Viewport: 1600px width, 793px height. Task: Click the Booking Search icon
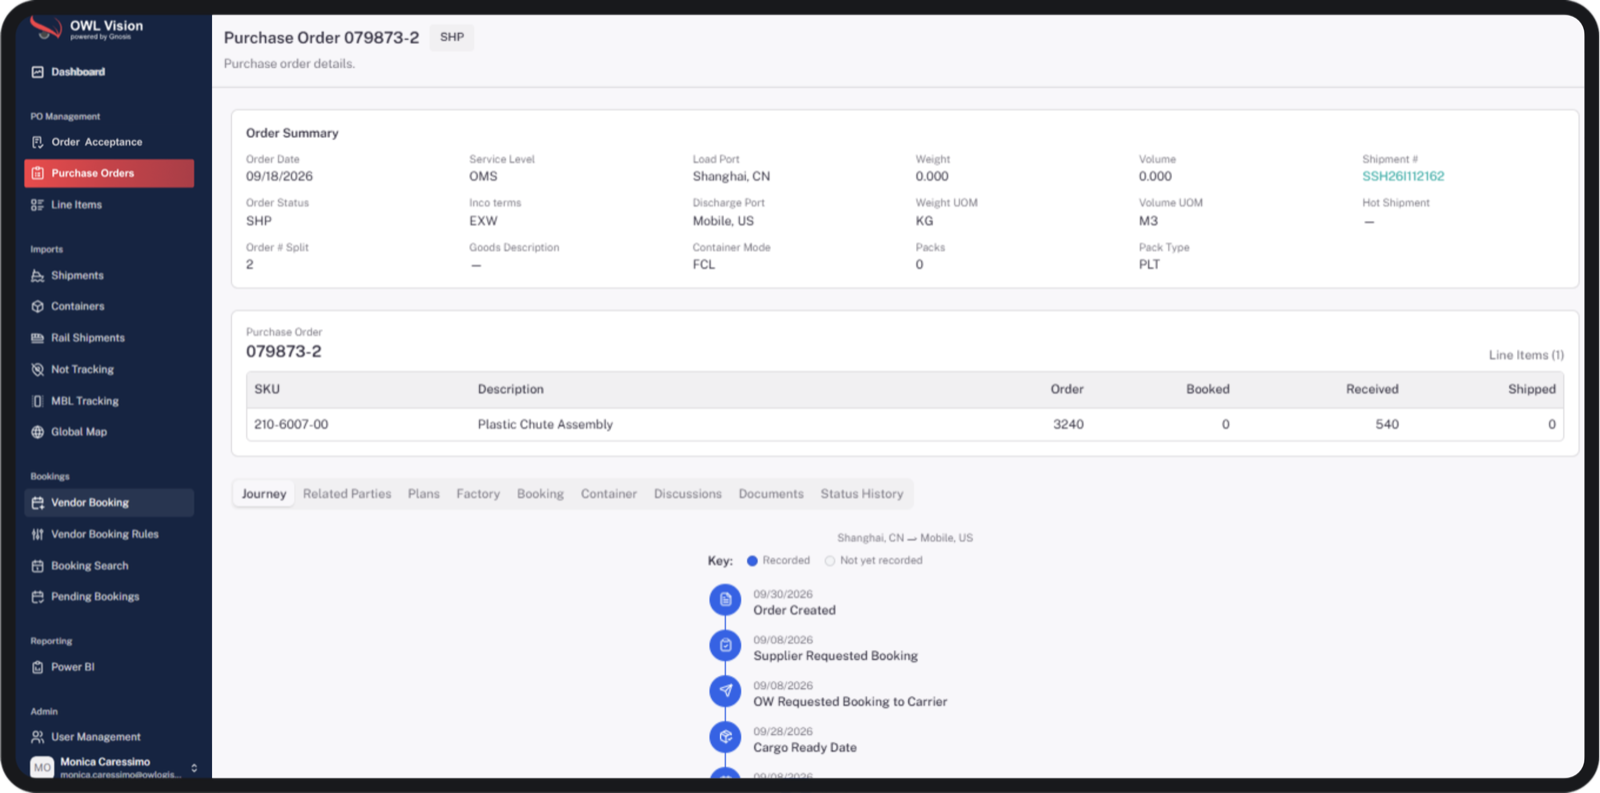coord(38,566)
